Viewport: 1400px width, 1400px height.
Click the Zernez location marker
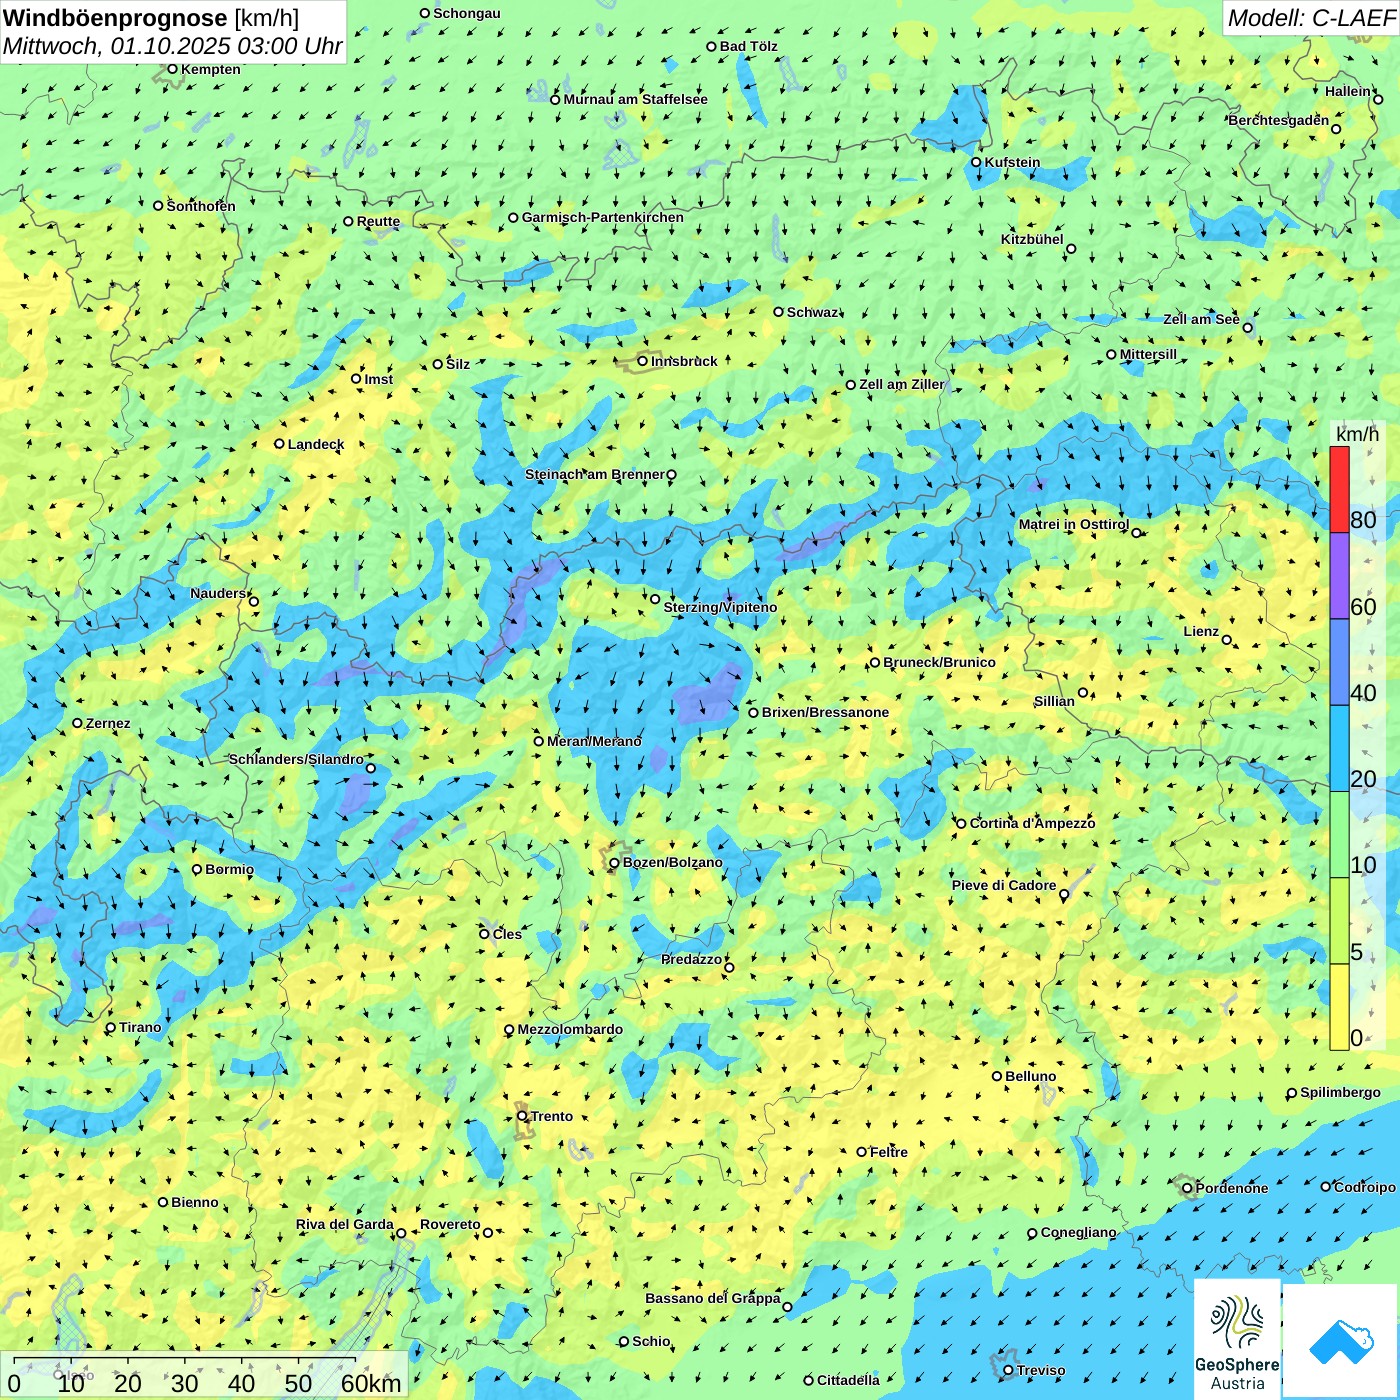(x=77, y=723)
